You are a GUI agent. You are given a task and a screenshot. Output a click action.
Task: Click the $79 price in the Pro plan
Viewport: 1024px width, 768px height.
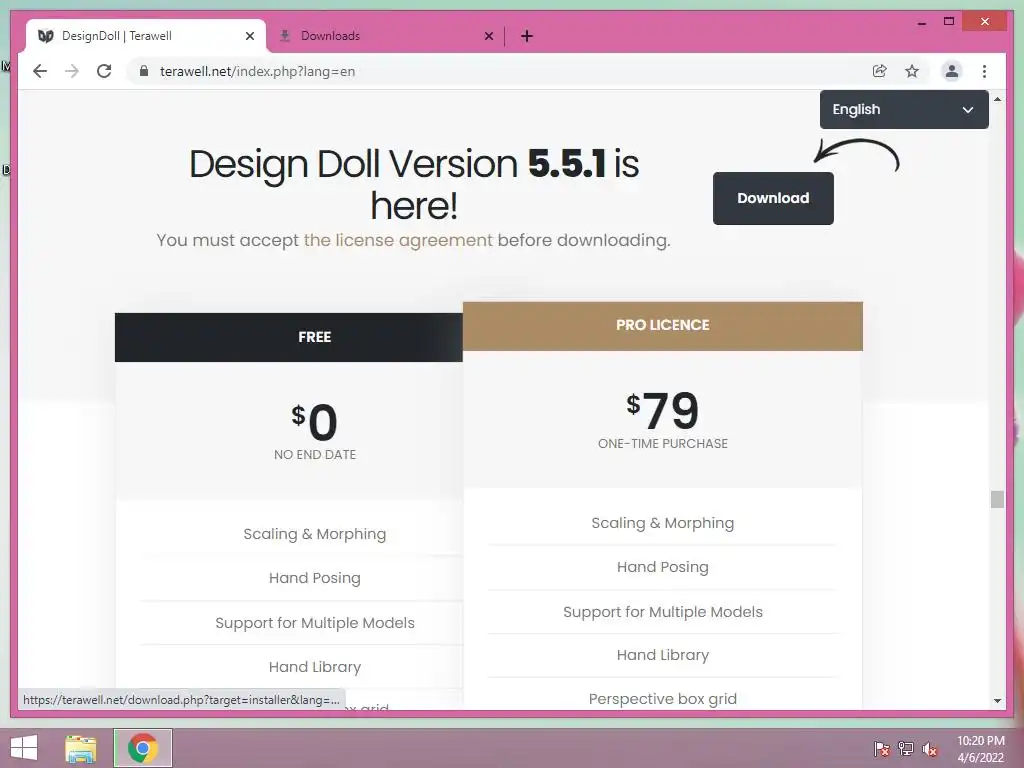click(663, 410)
